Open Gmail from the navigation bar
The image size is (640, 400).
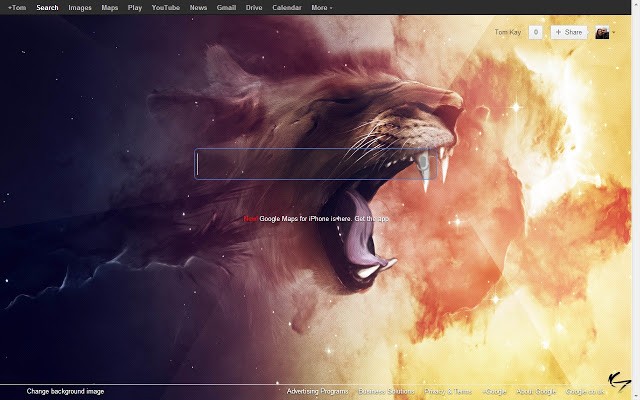(226, 7)
